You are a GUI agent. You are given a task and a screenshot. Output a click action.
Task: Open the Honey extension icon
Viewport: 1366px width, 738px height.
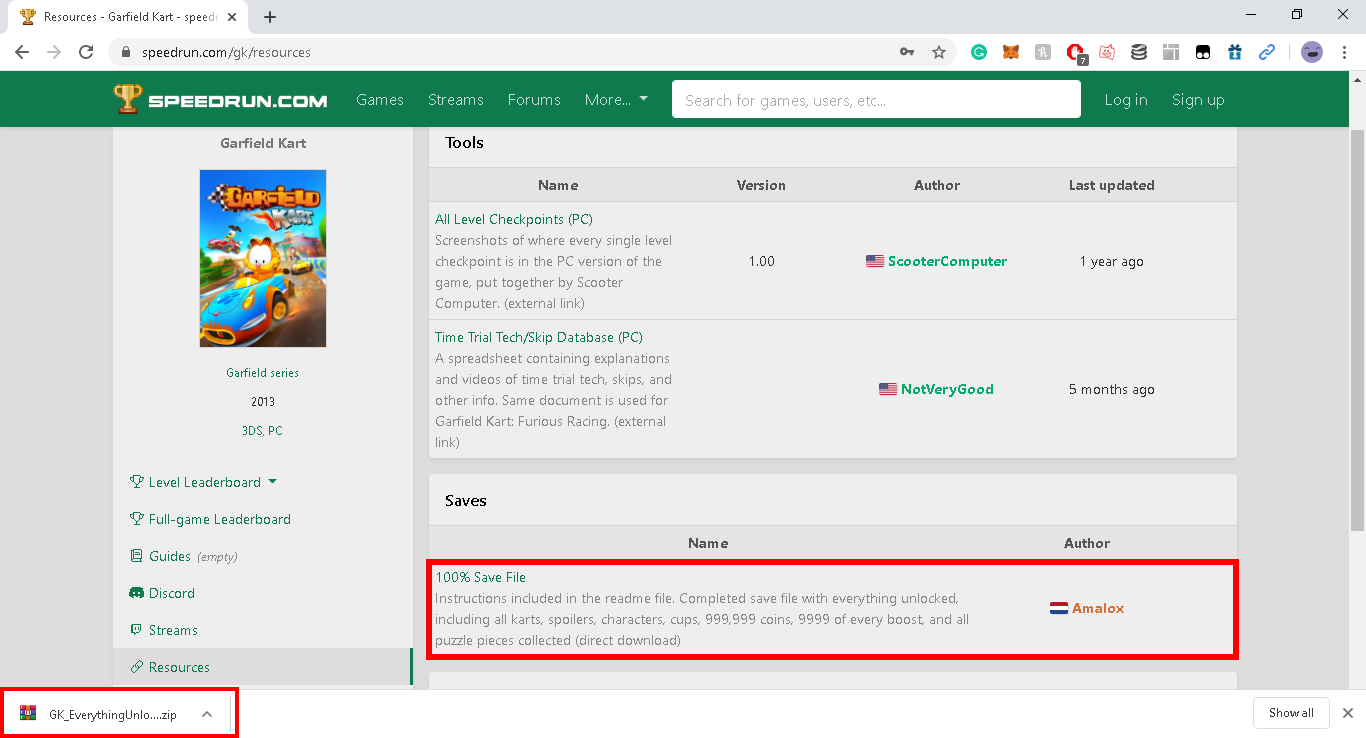(x=1043, y=52)
